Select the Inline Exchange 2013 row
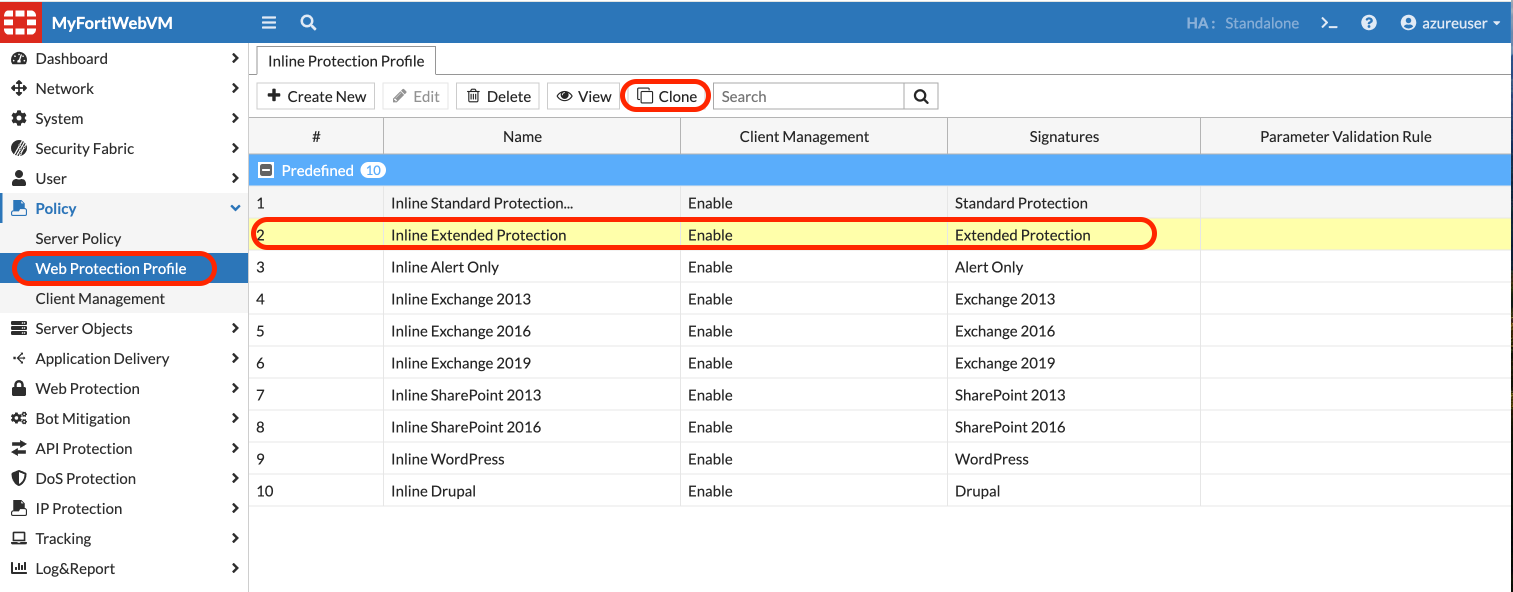Image resolution: width=1513 pixels, height=592 pixels. click(x=880, y=299)
